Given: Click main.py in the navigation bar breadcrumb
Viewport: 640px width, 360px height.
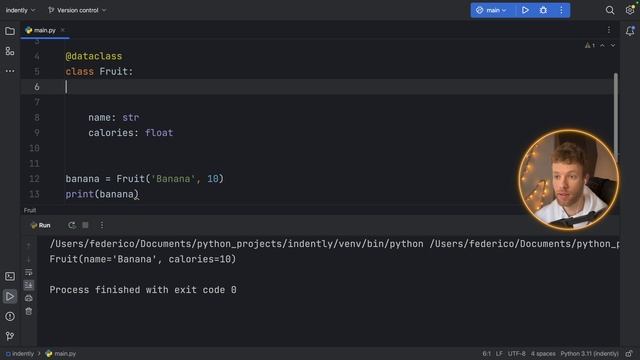Looking at the screenshot, I should (61, 353).
